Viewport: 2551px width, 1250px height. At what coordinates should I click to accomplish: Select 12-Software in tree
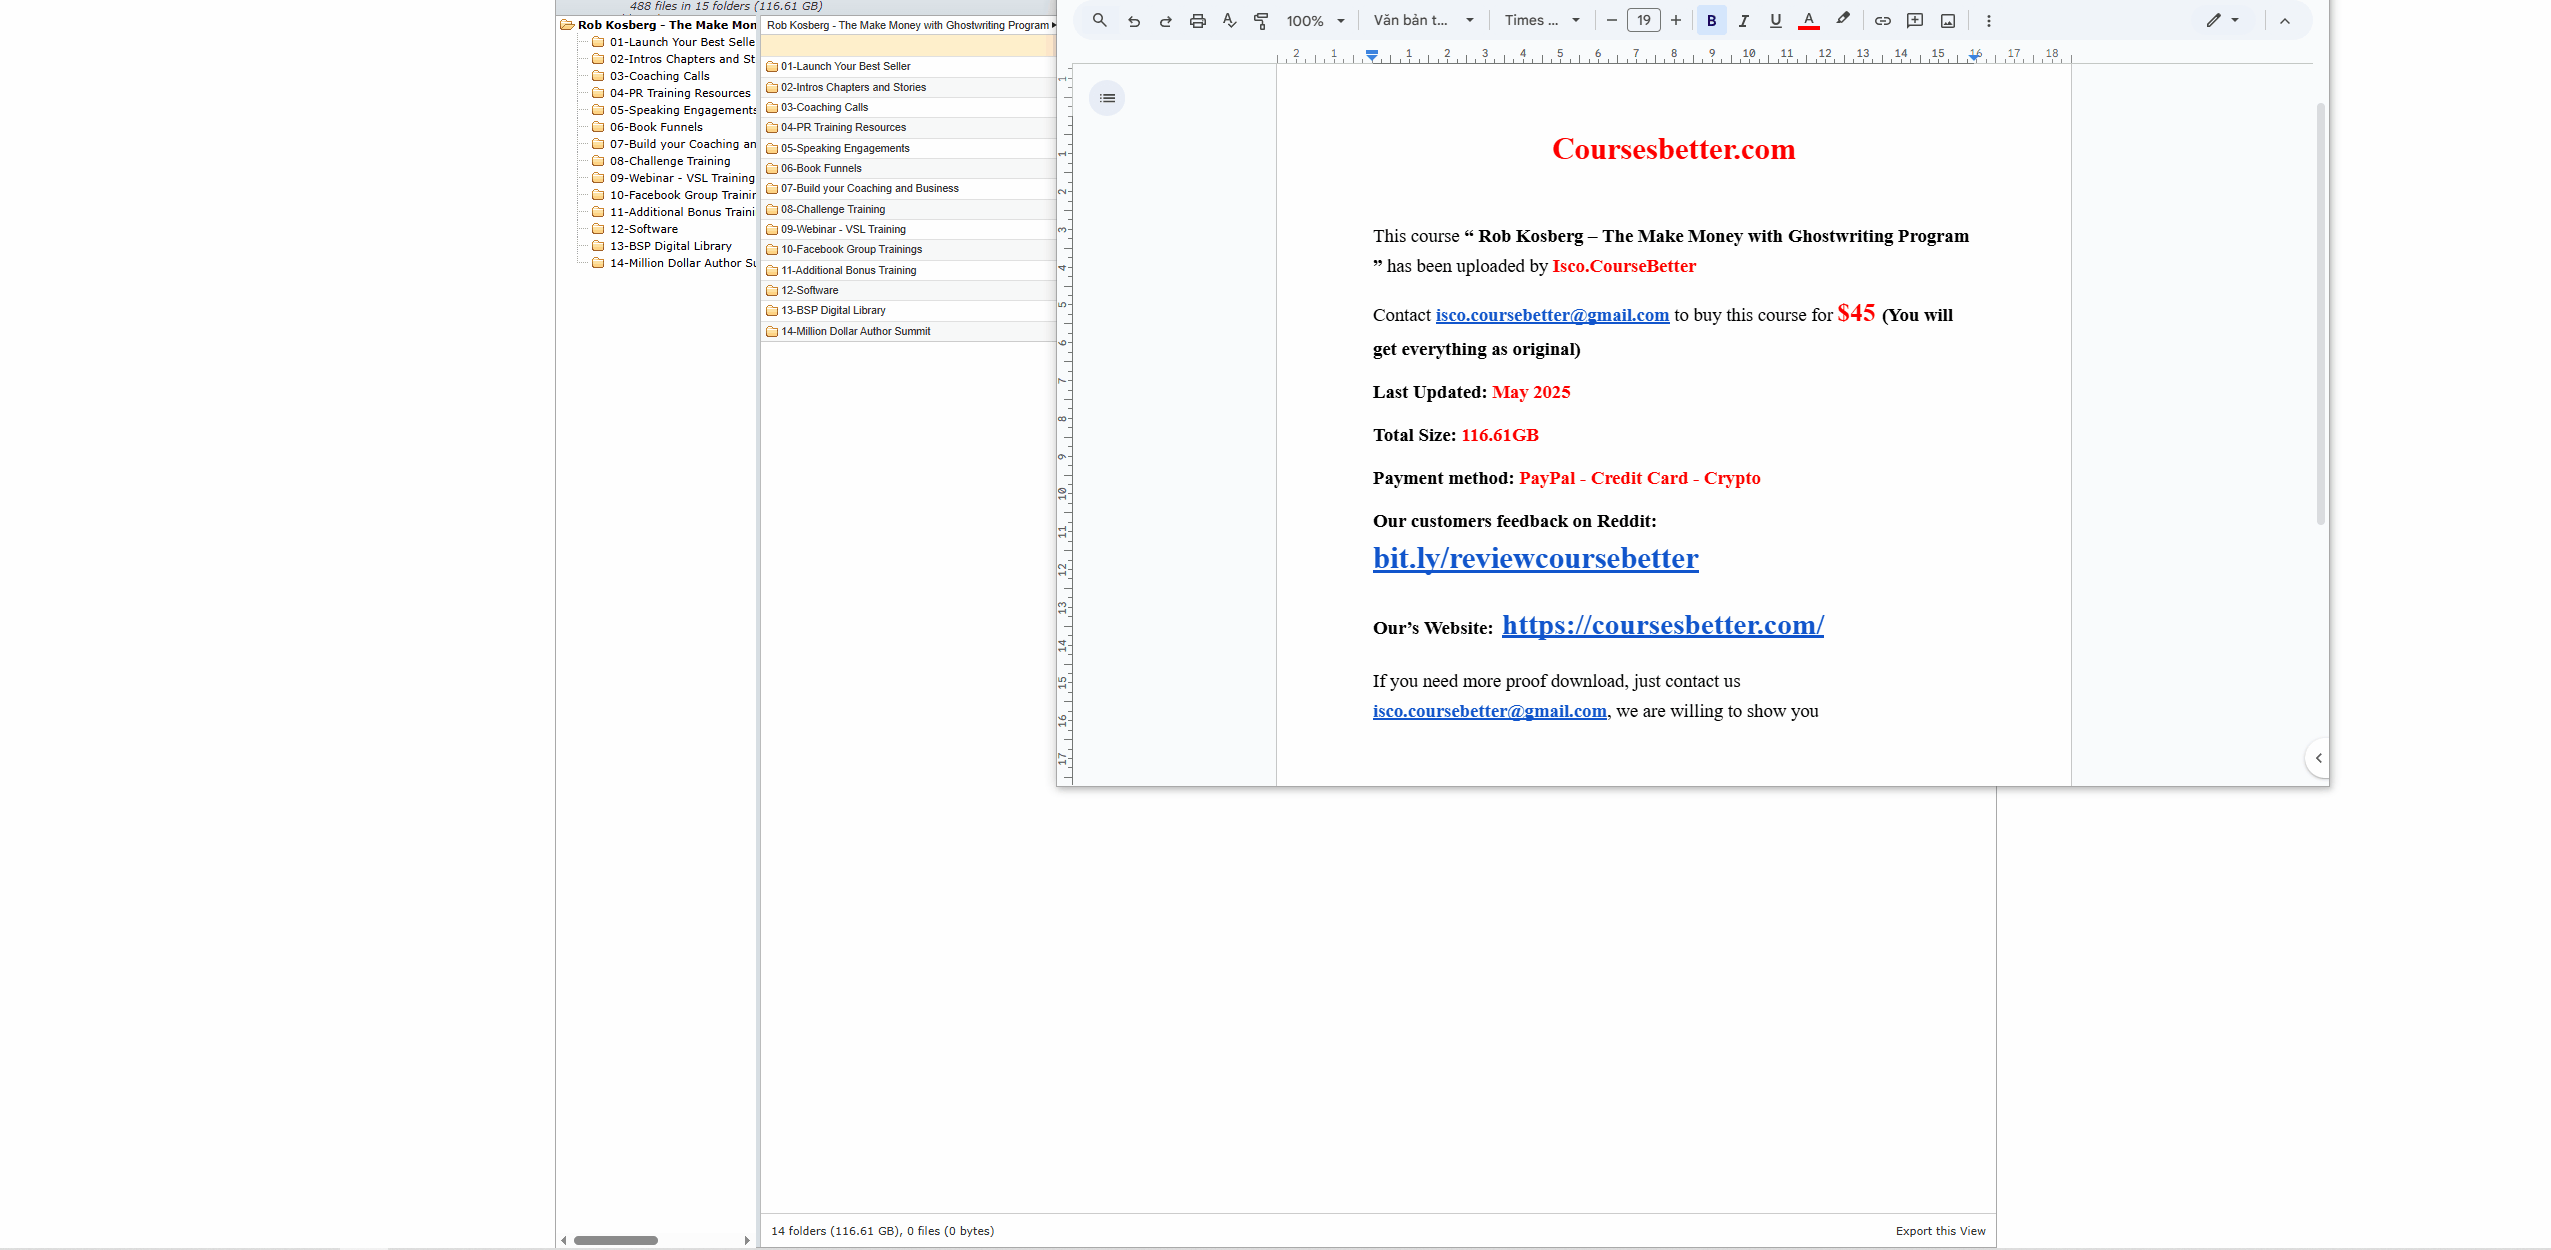pyautogui.click(x=644, y=229)
